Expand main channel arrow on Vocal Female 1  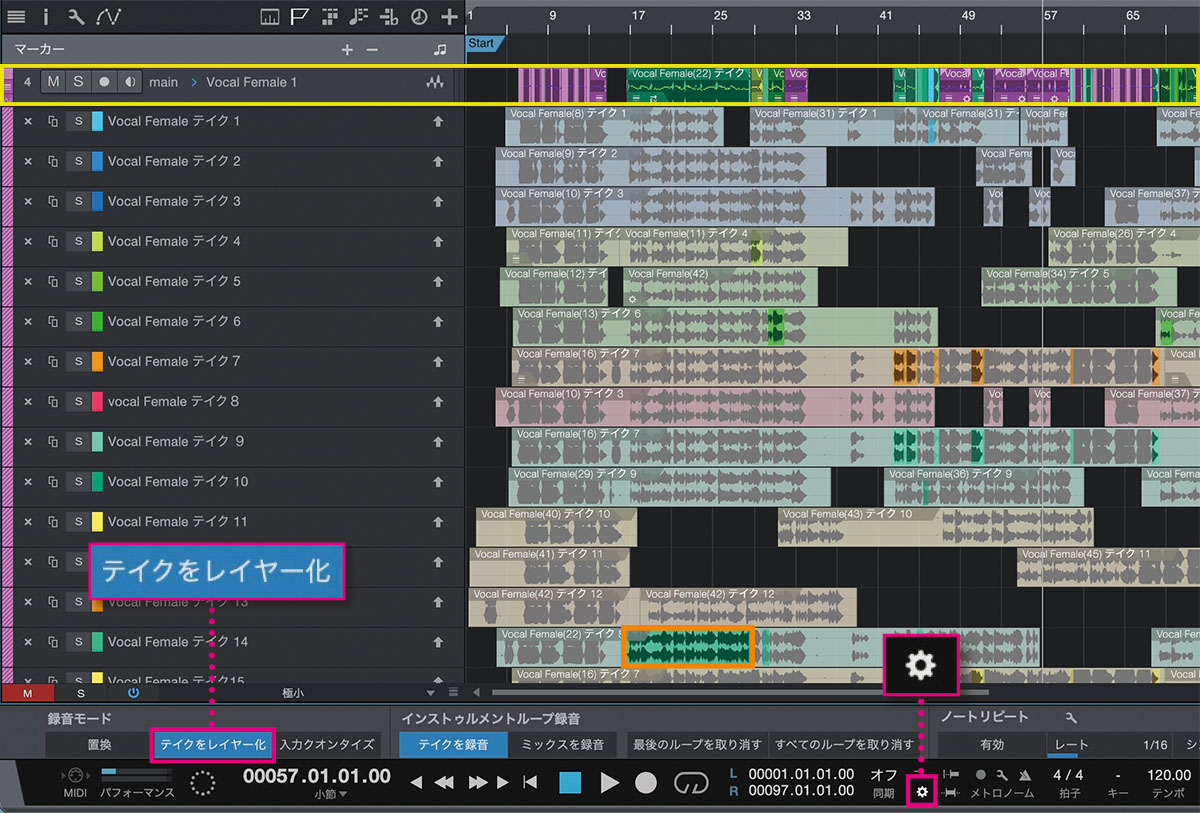coord(192,82)
